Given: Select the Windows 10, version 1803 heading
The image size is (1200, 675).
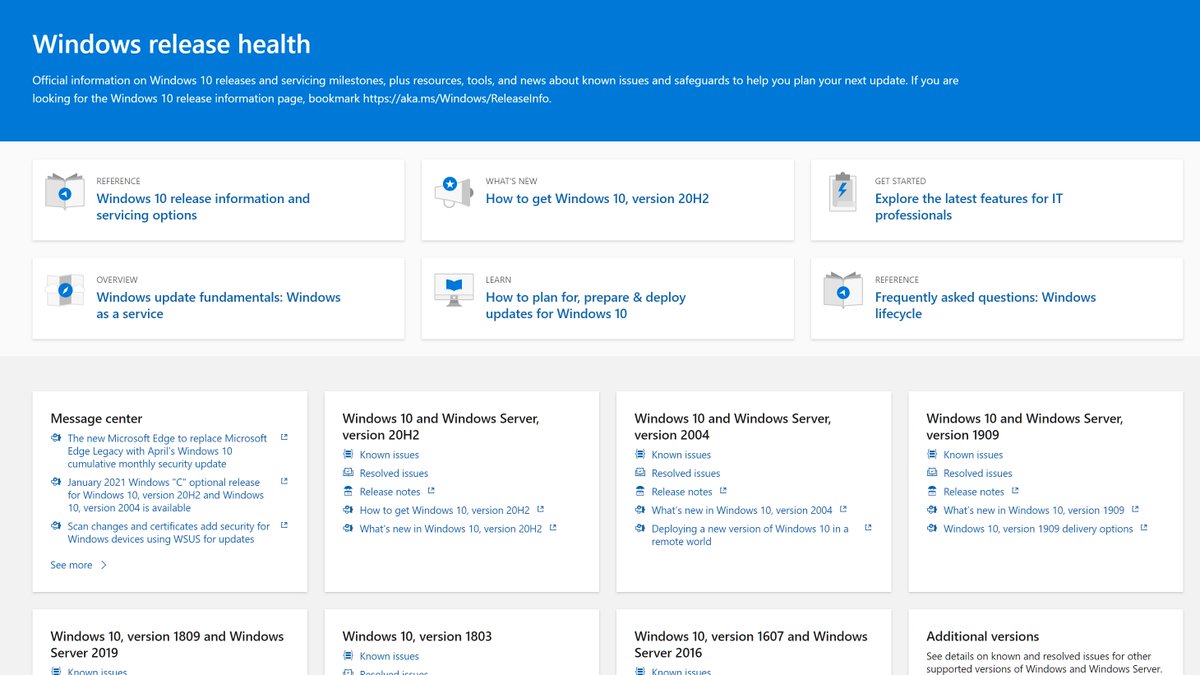Looking at the screenshot, I should click(x=417, y=636).
